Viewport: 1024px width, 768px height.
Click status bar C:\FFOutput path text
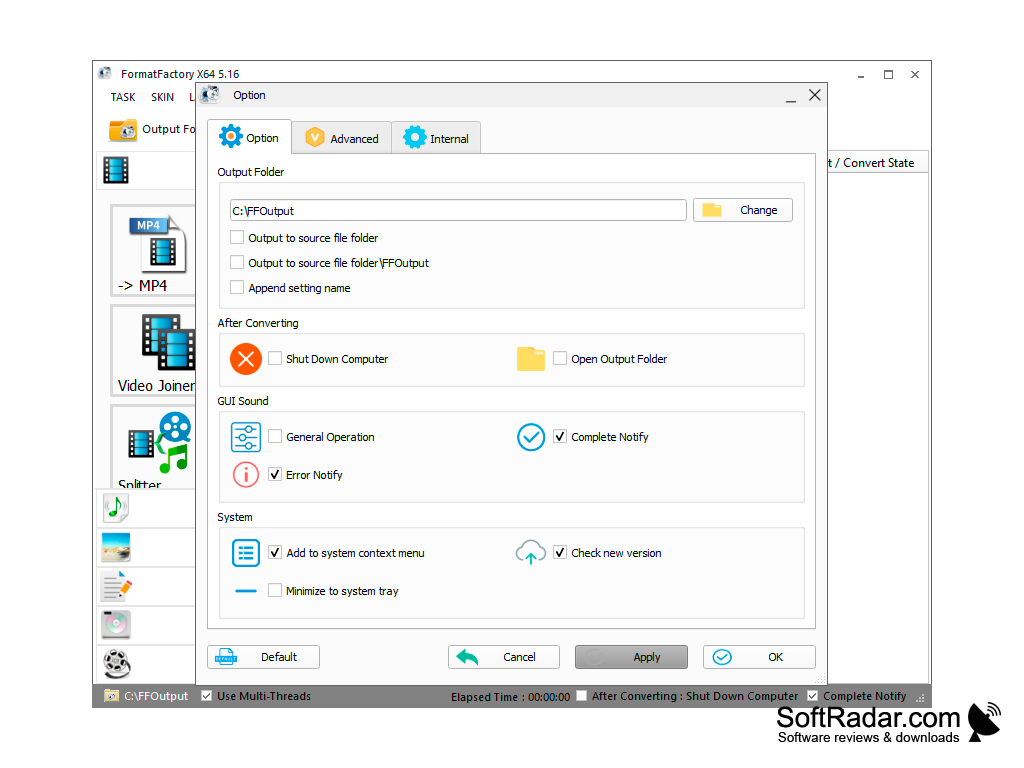[x=156, y=696]
